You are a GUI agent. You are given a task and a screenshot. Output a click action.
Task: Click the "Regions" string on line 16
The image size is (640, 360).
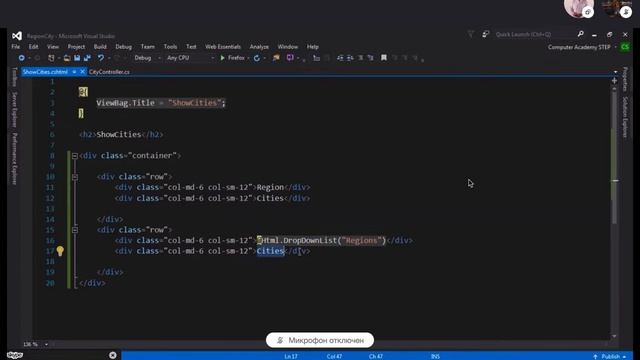pyautogui.click(x=362, y=240)
